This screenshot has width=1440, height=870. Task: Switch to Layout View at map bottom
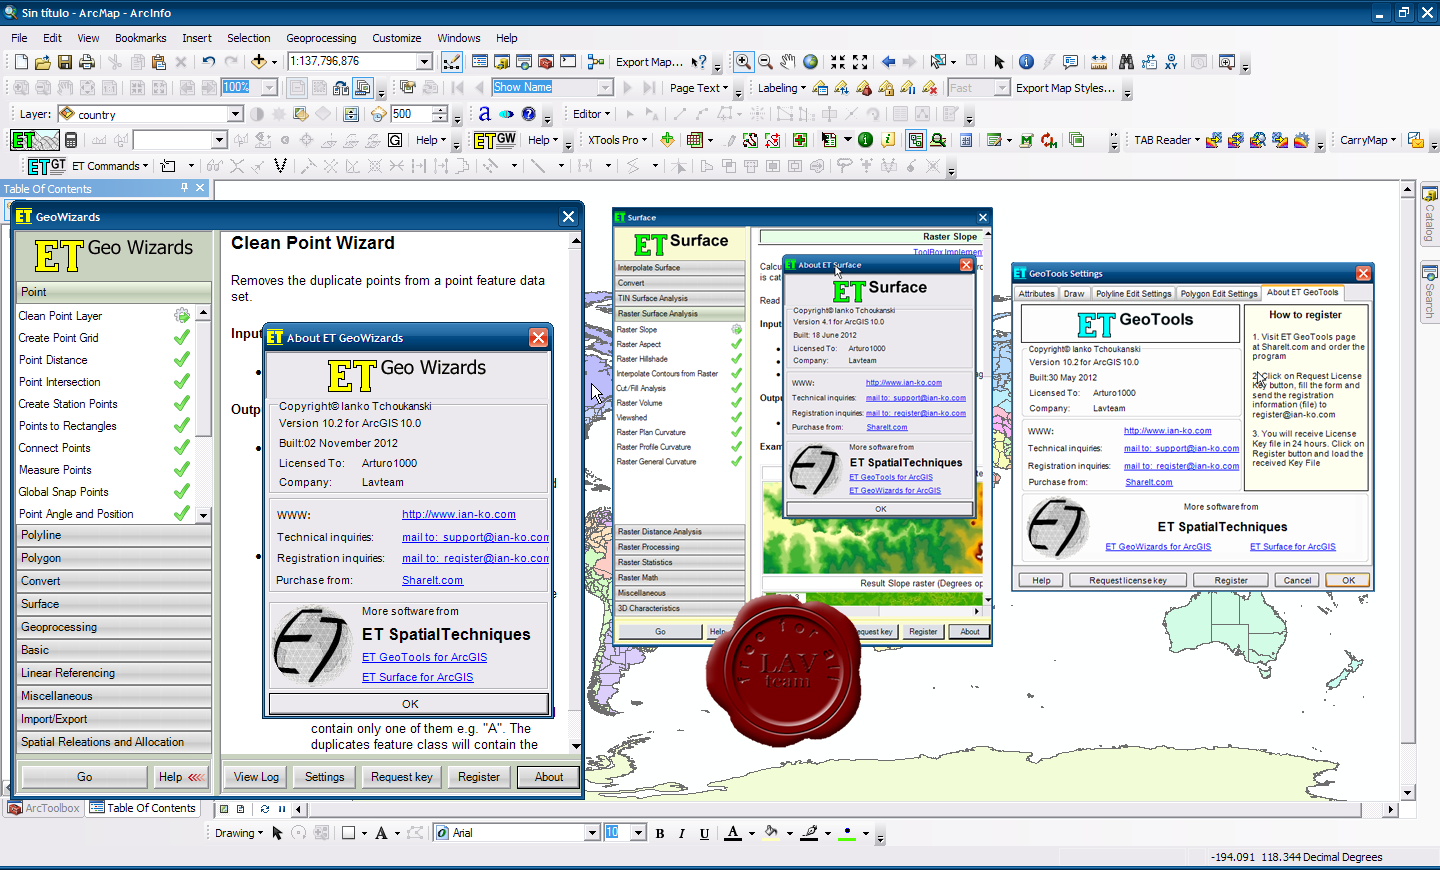[241, 809]
